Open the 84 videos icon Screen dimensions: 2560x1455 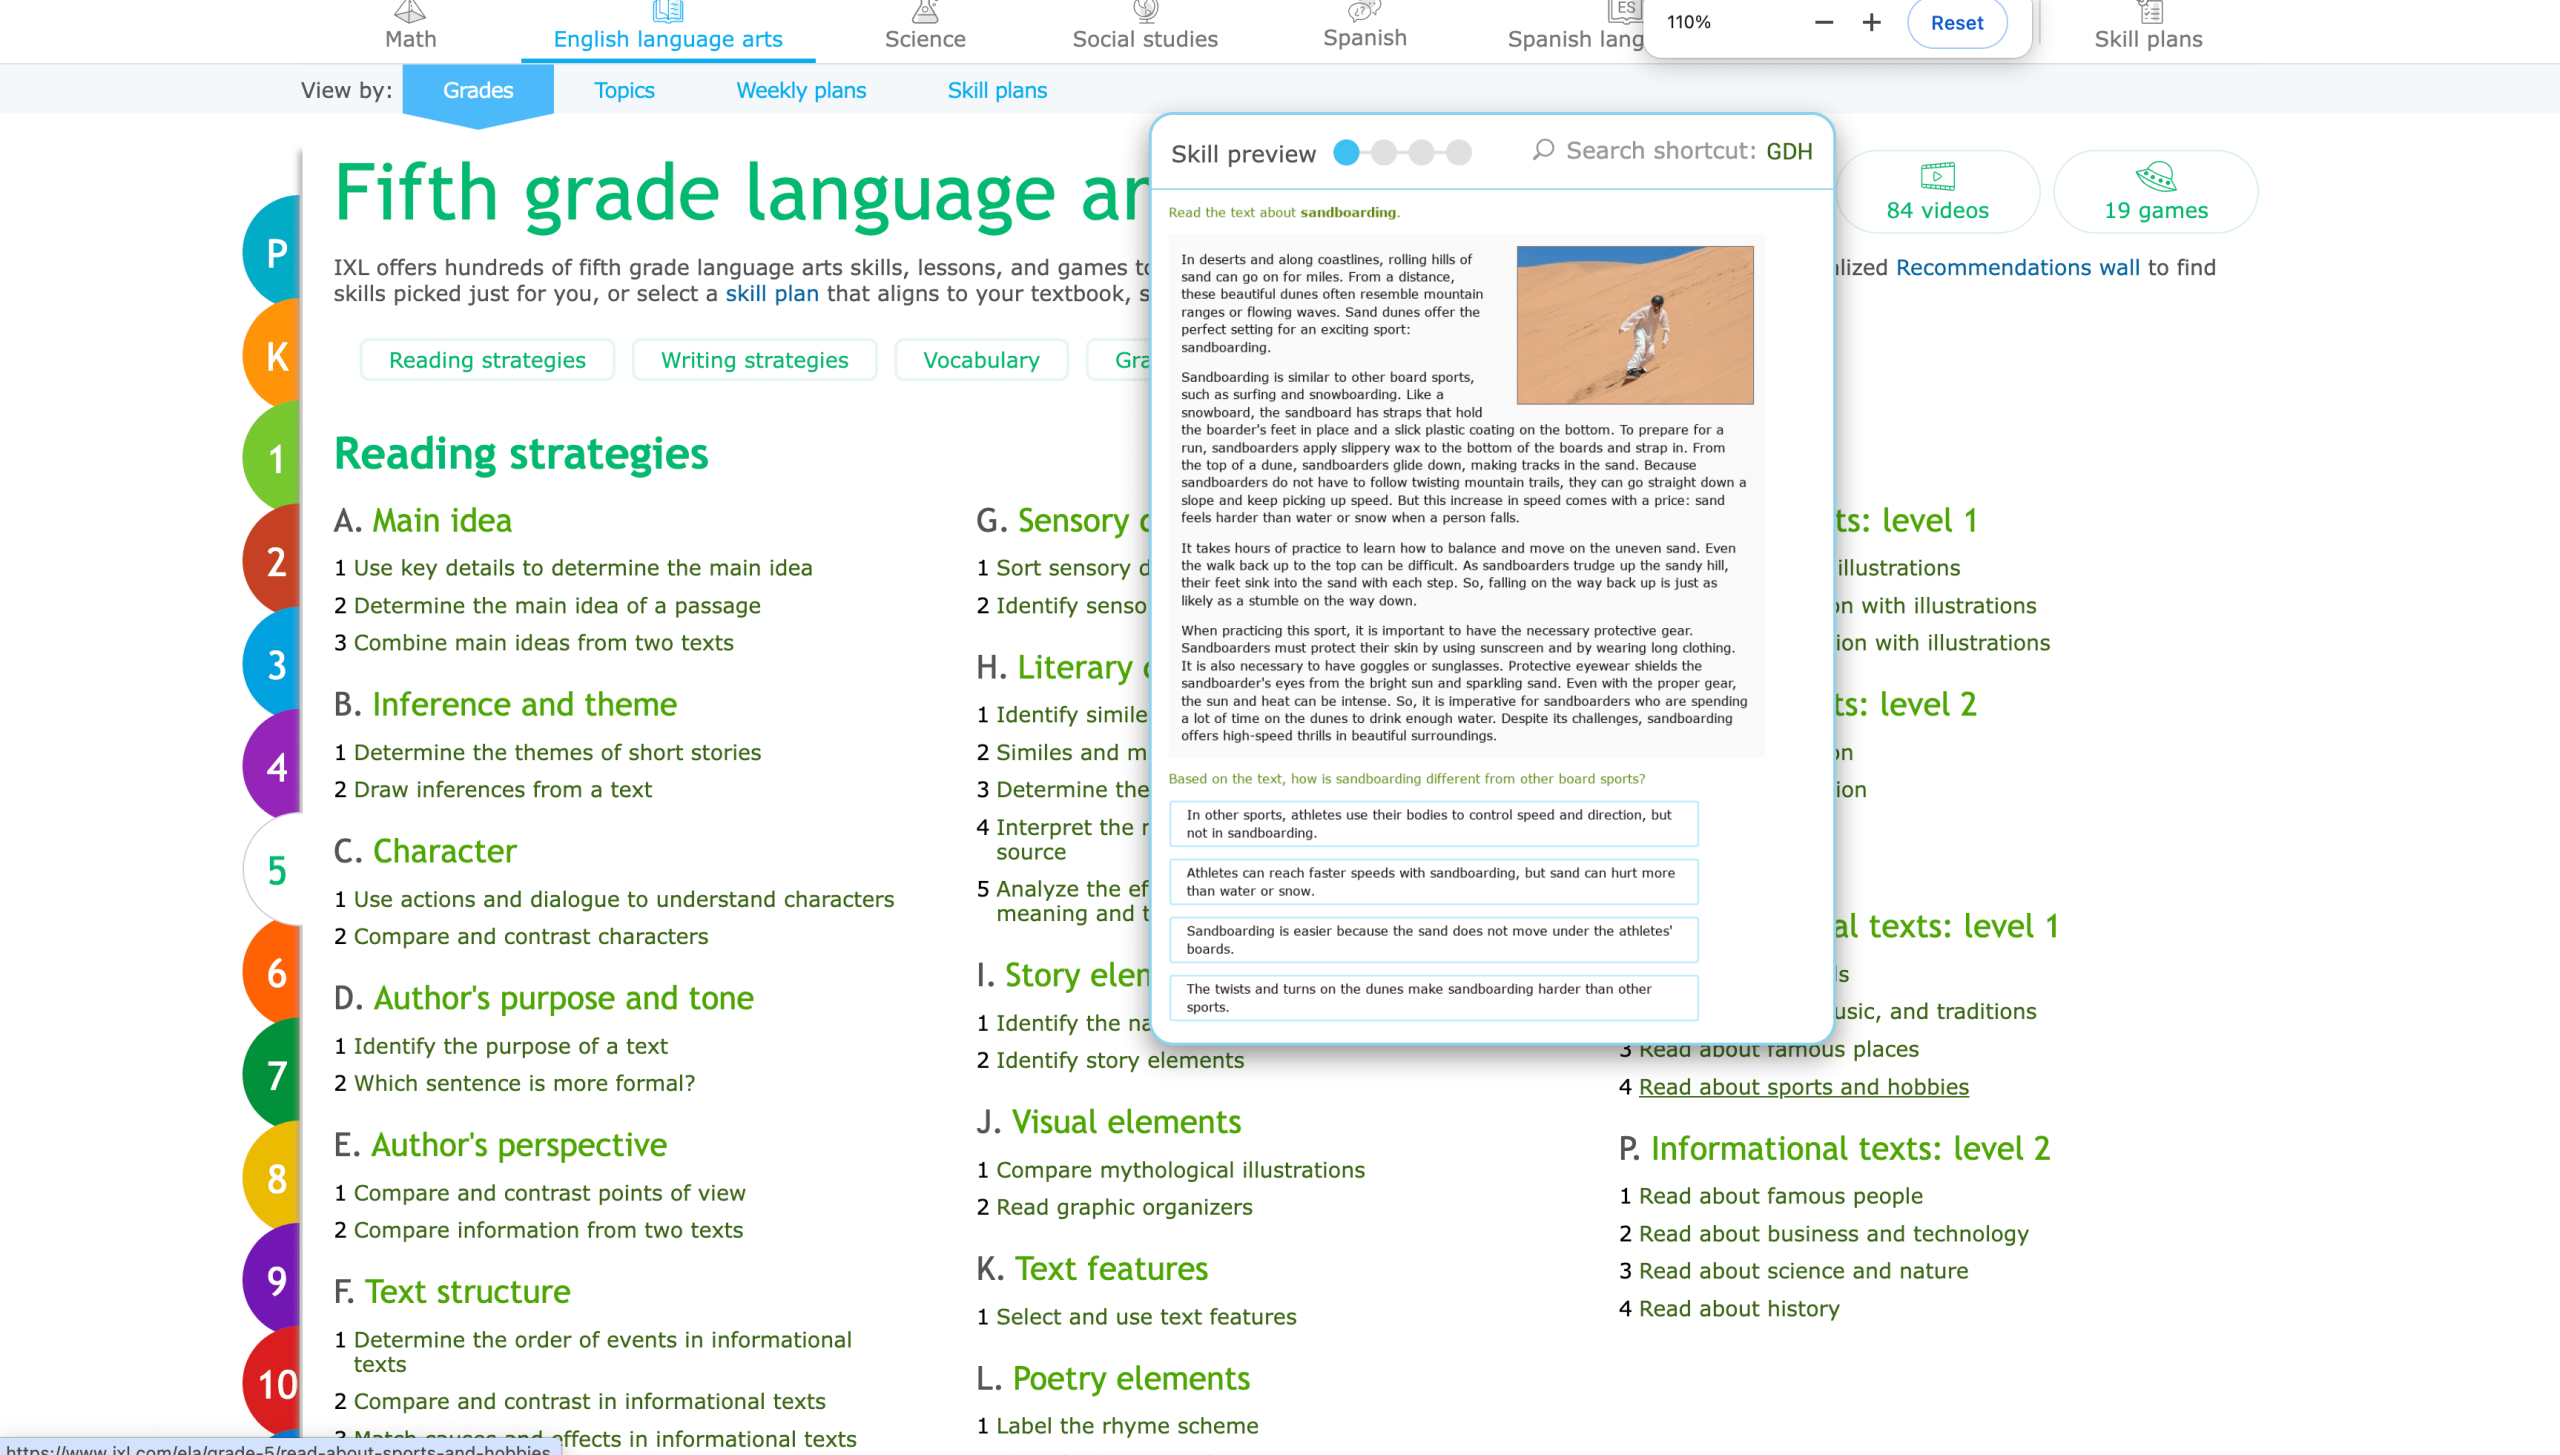tap(1937, 177)
